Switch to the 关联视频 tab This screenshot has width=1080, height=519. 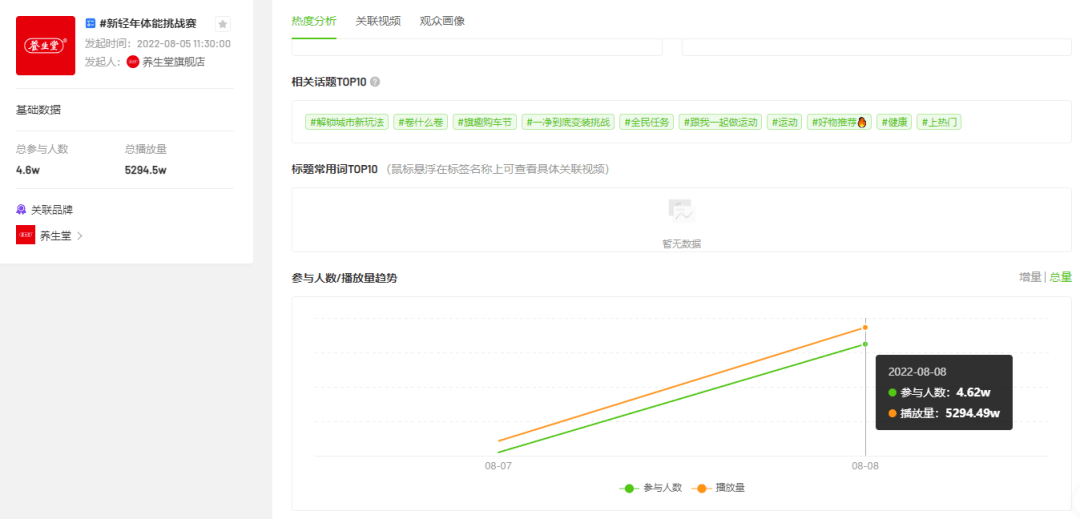pos(378,21)
